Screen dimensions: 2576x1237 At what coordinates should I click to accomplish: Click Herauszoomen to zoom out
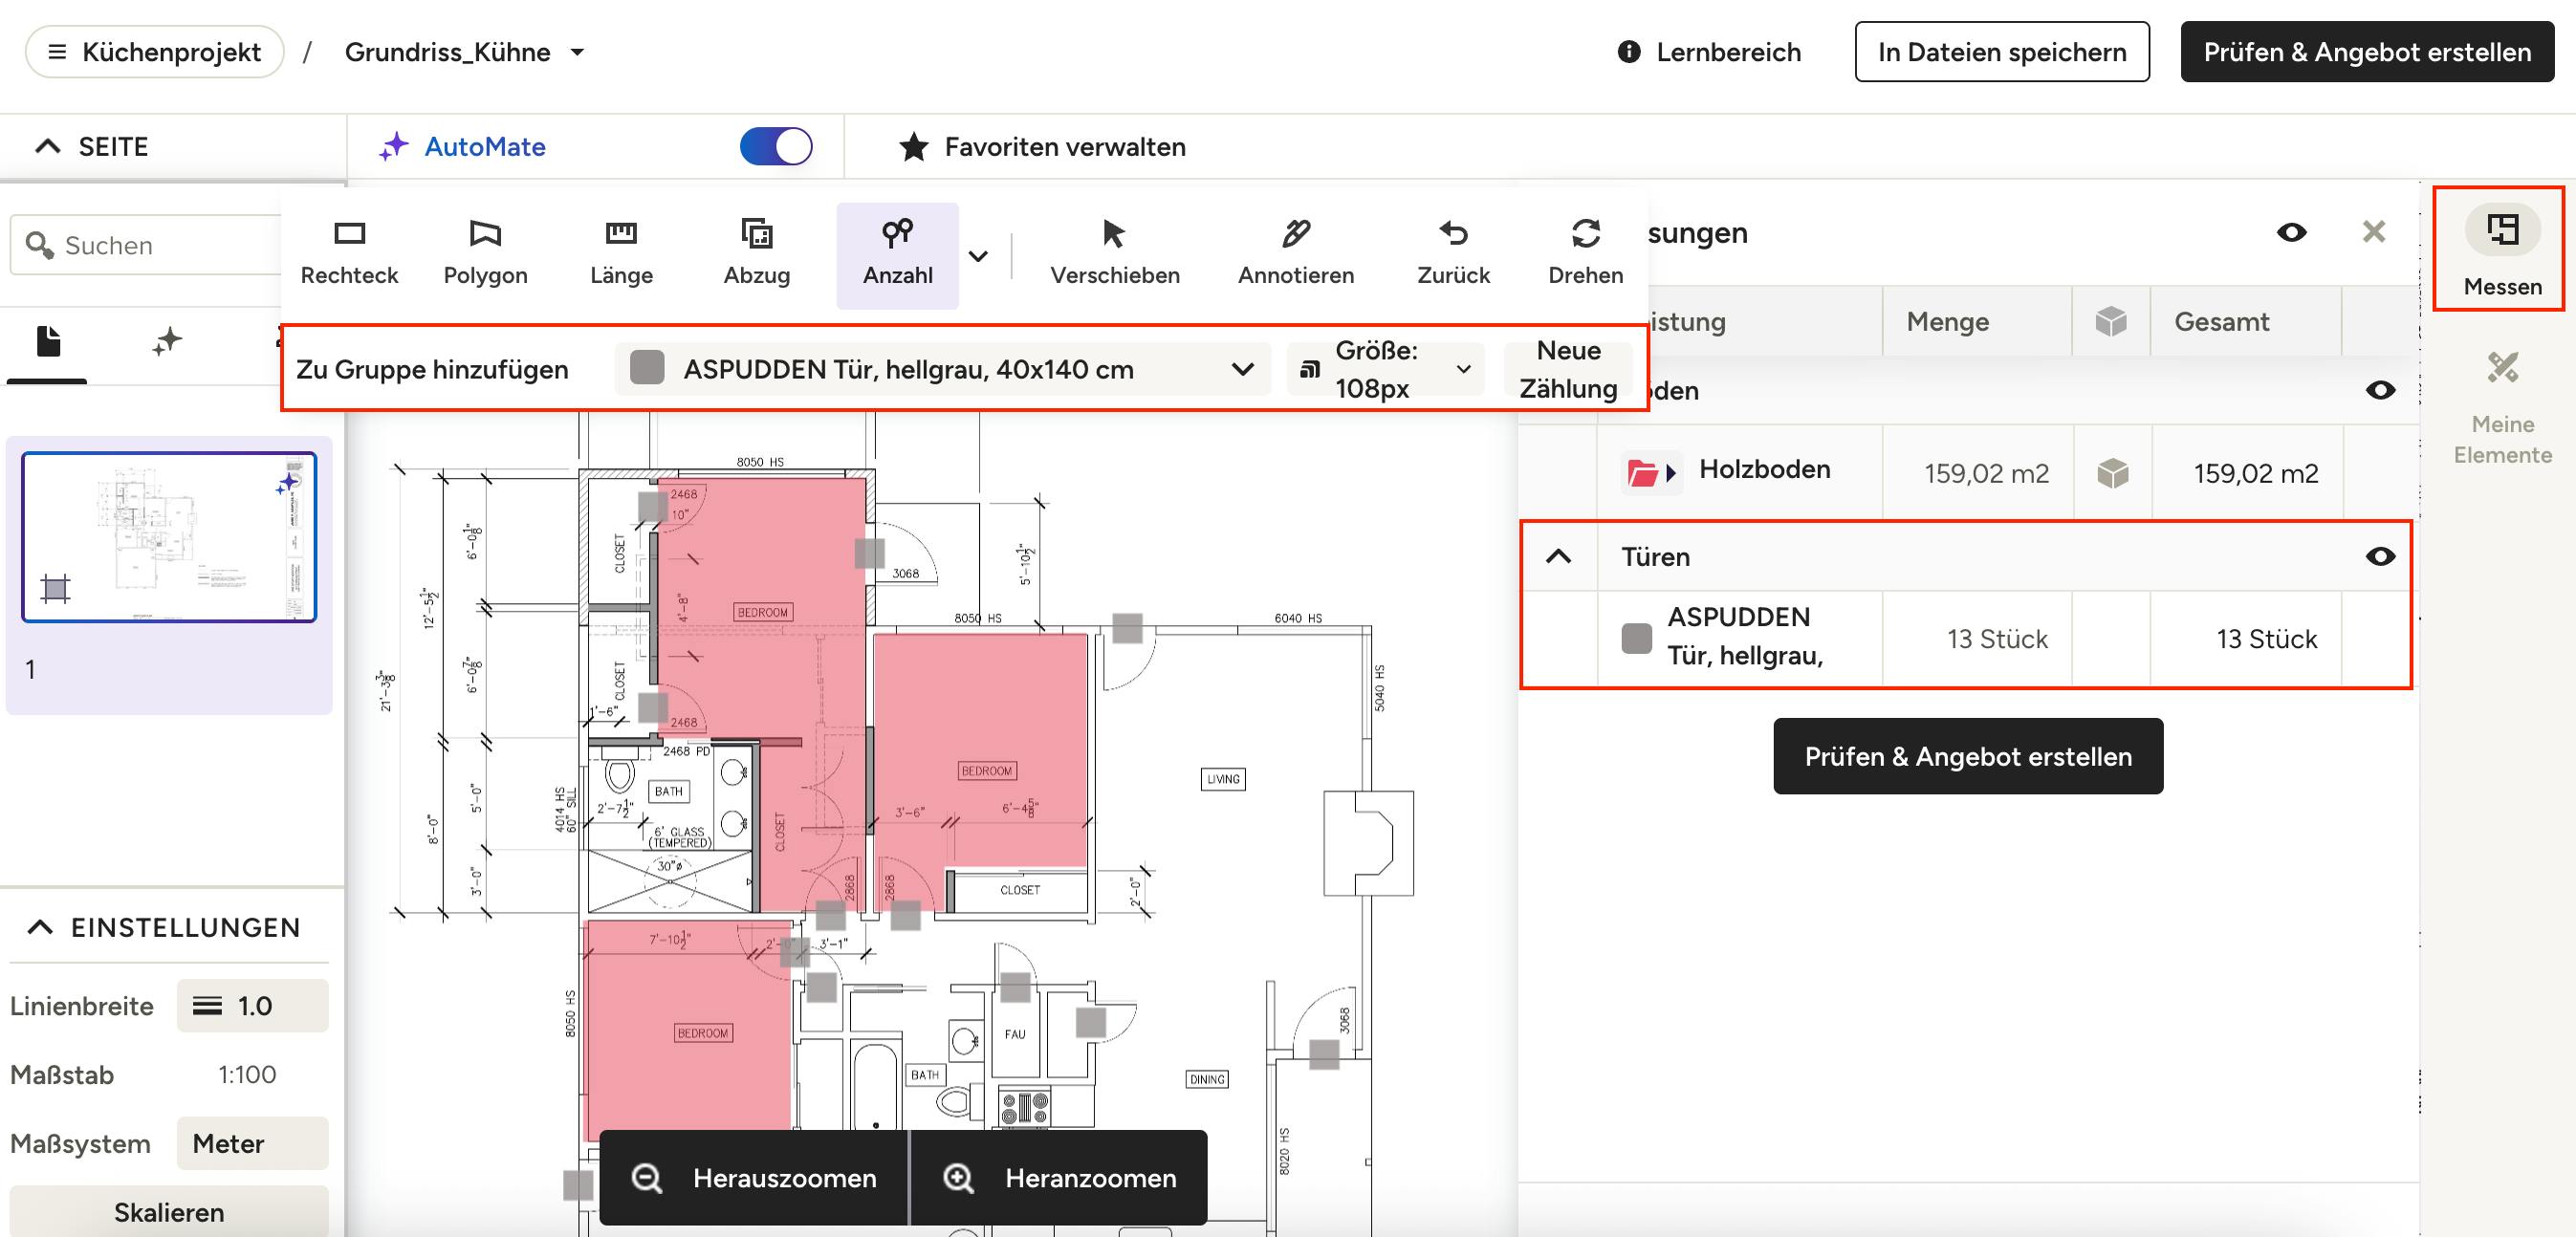pos(754,1177)
